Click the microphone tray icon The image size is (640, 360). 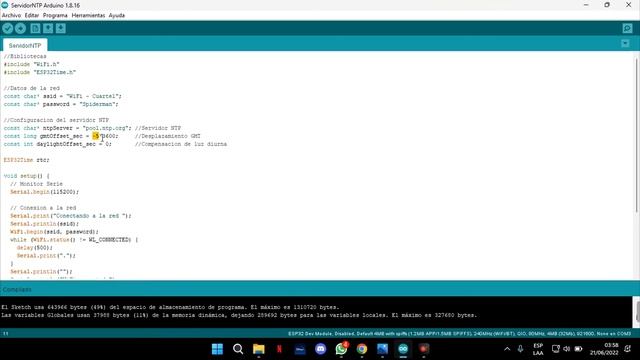(x=520, y=349)
